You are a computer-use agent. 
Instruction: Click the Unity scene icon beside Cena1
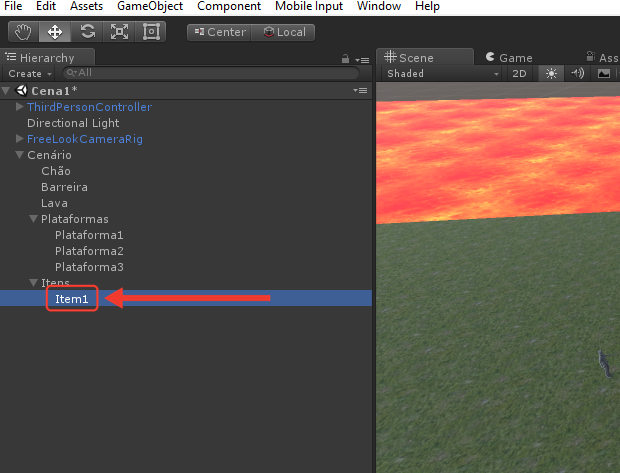pyautogui.click(x=21, y=91)
